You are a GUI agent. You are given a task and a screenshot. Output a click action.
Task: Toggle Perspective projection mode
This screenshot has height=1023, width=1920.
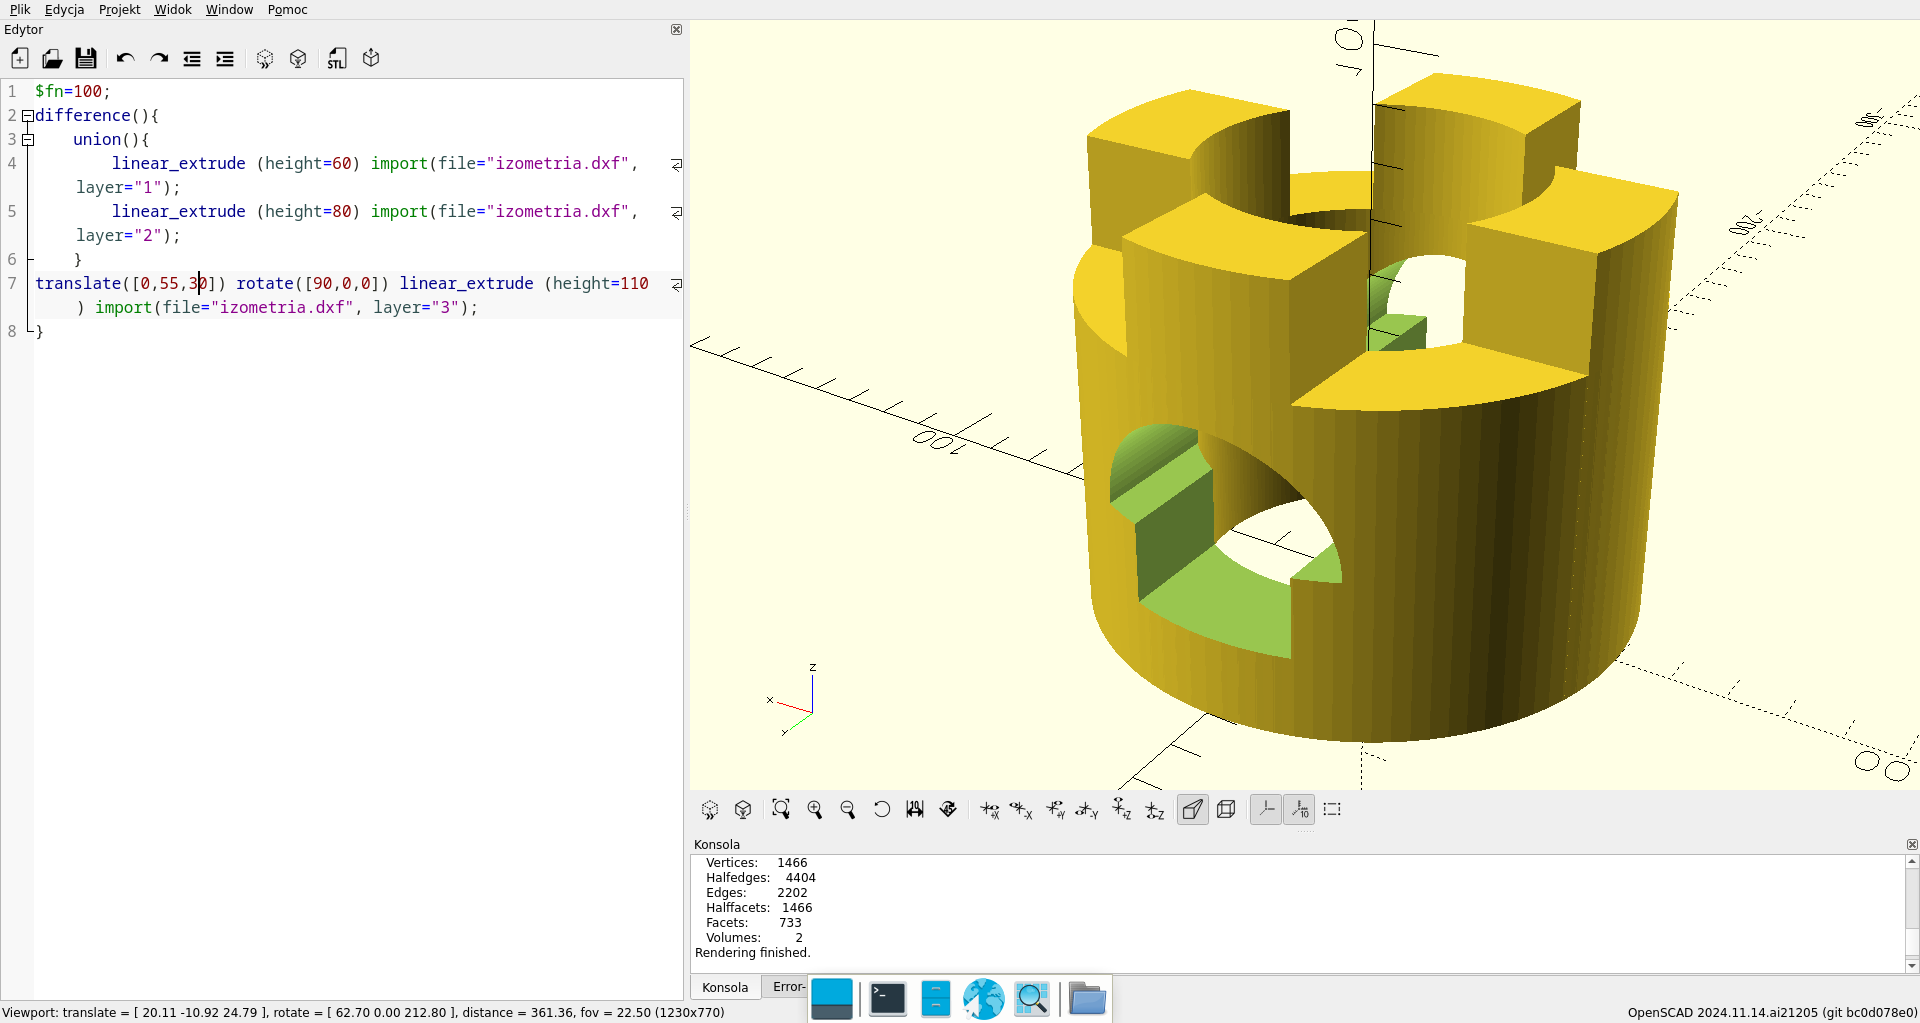[x=1193, y=810]
